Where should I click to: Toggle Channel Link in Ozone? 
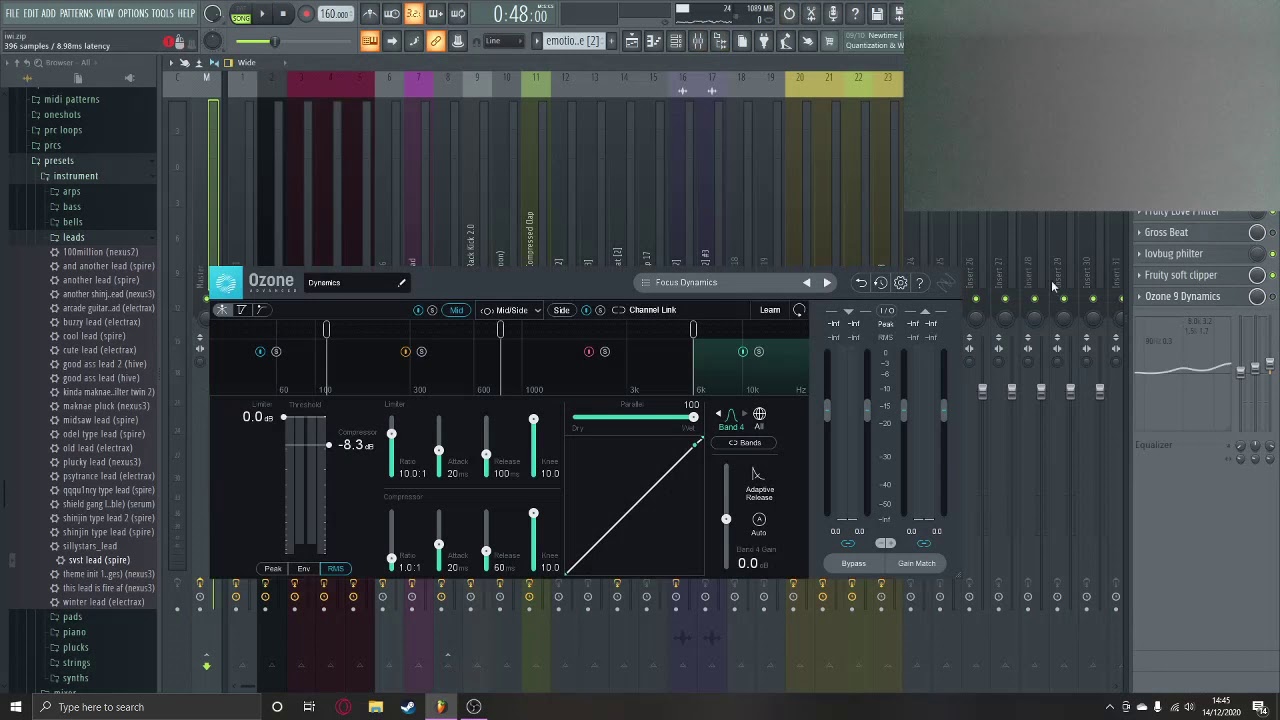coord(645,310)
